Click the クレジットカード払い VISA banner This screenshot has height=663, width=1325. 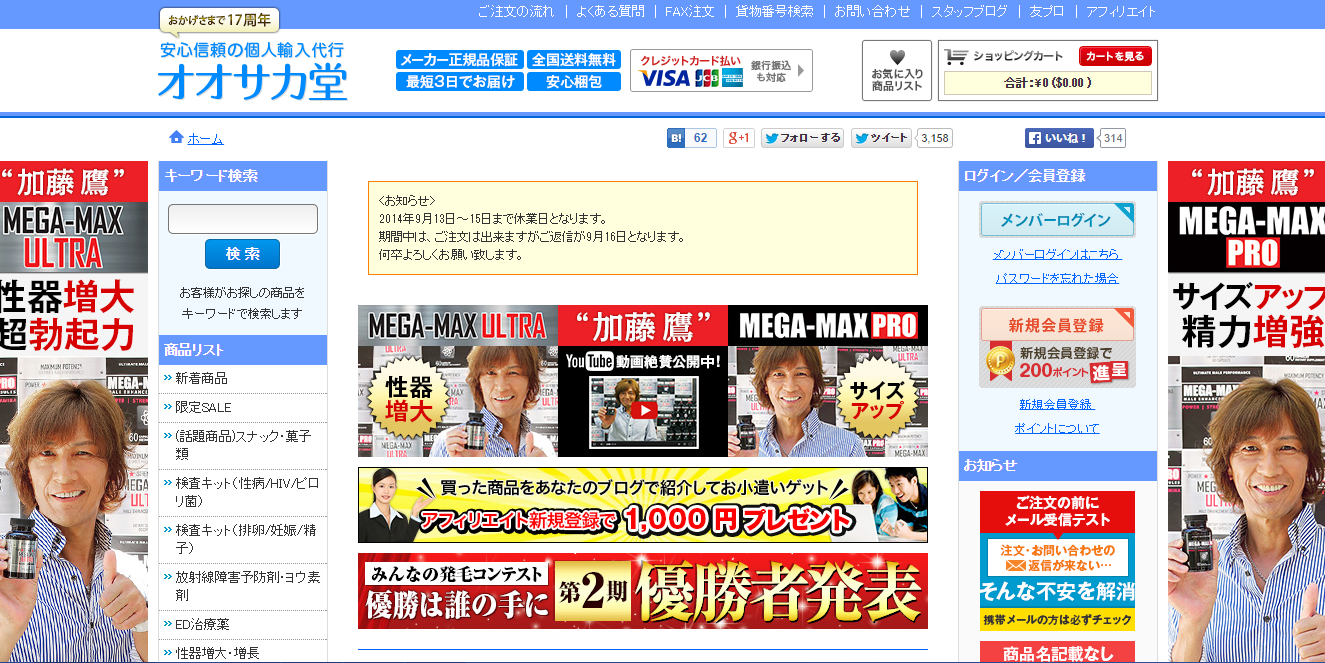coord(721,71)
